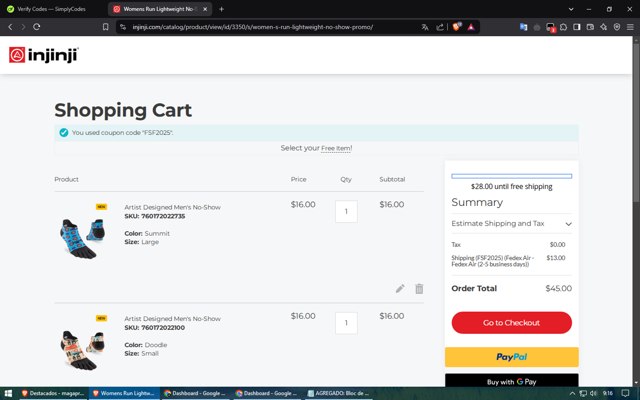The width and height of the screenshot is (640, 400).
Task: Click the Buy with G Pay button
Action: 511,380
